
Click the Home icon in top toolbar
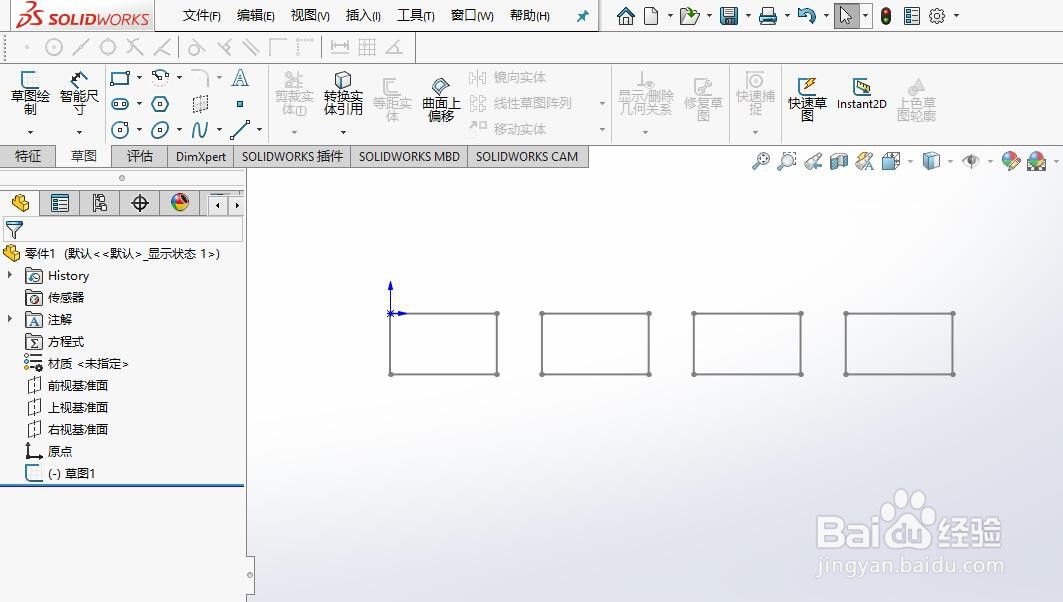pyautogui.click(x=626, y=16)
